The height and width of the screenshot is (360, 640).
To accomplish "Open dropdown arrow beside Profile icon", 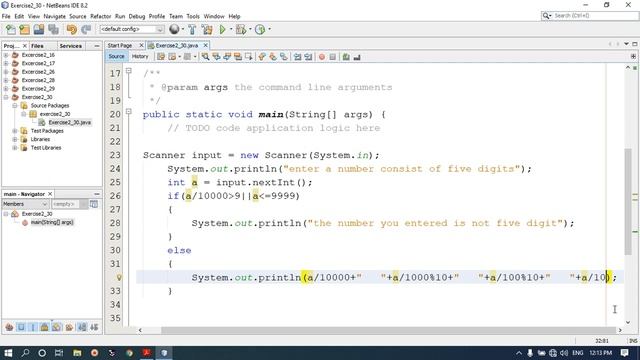I will (269, 29).
